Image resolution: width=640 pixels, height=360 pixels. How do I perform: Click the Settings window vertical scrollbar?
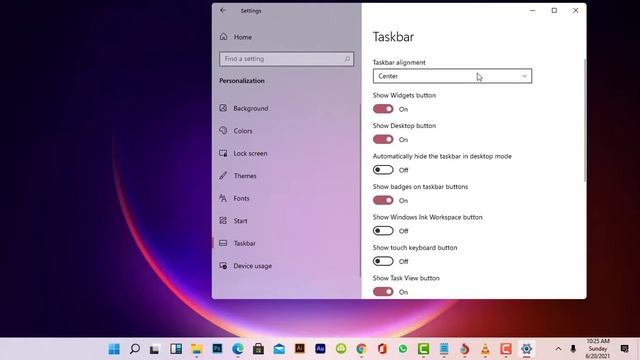585,120
